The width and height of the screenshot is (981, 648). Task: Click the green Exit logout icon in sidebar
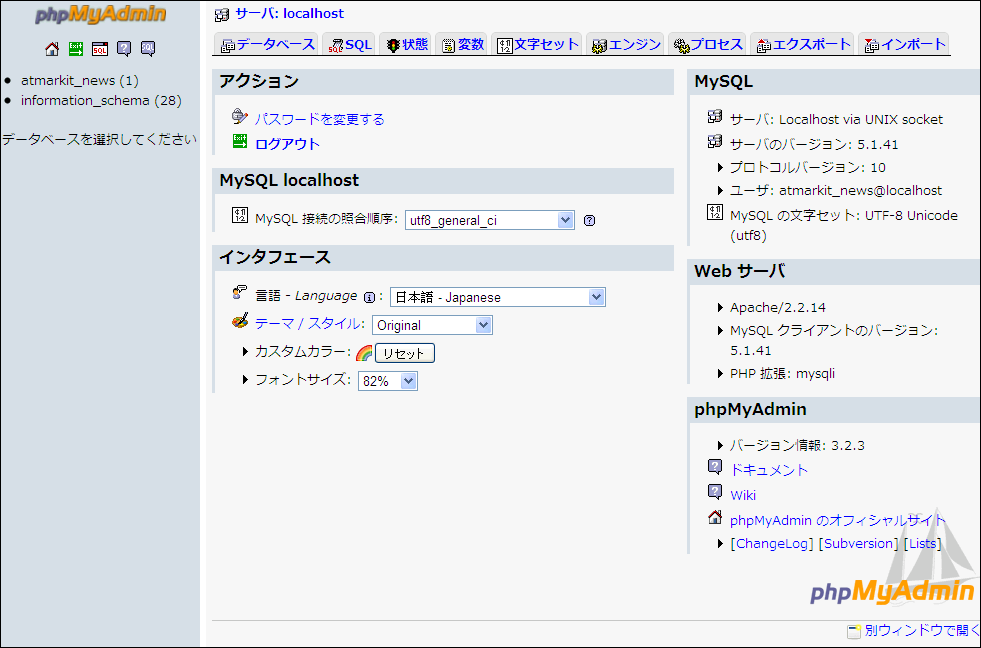tap(76, 49)
